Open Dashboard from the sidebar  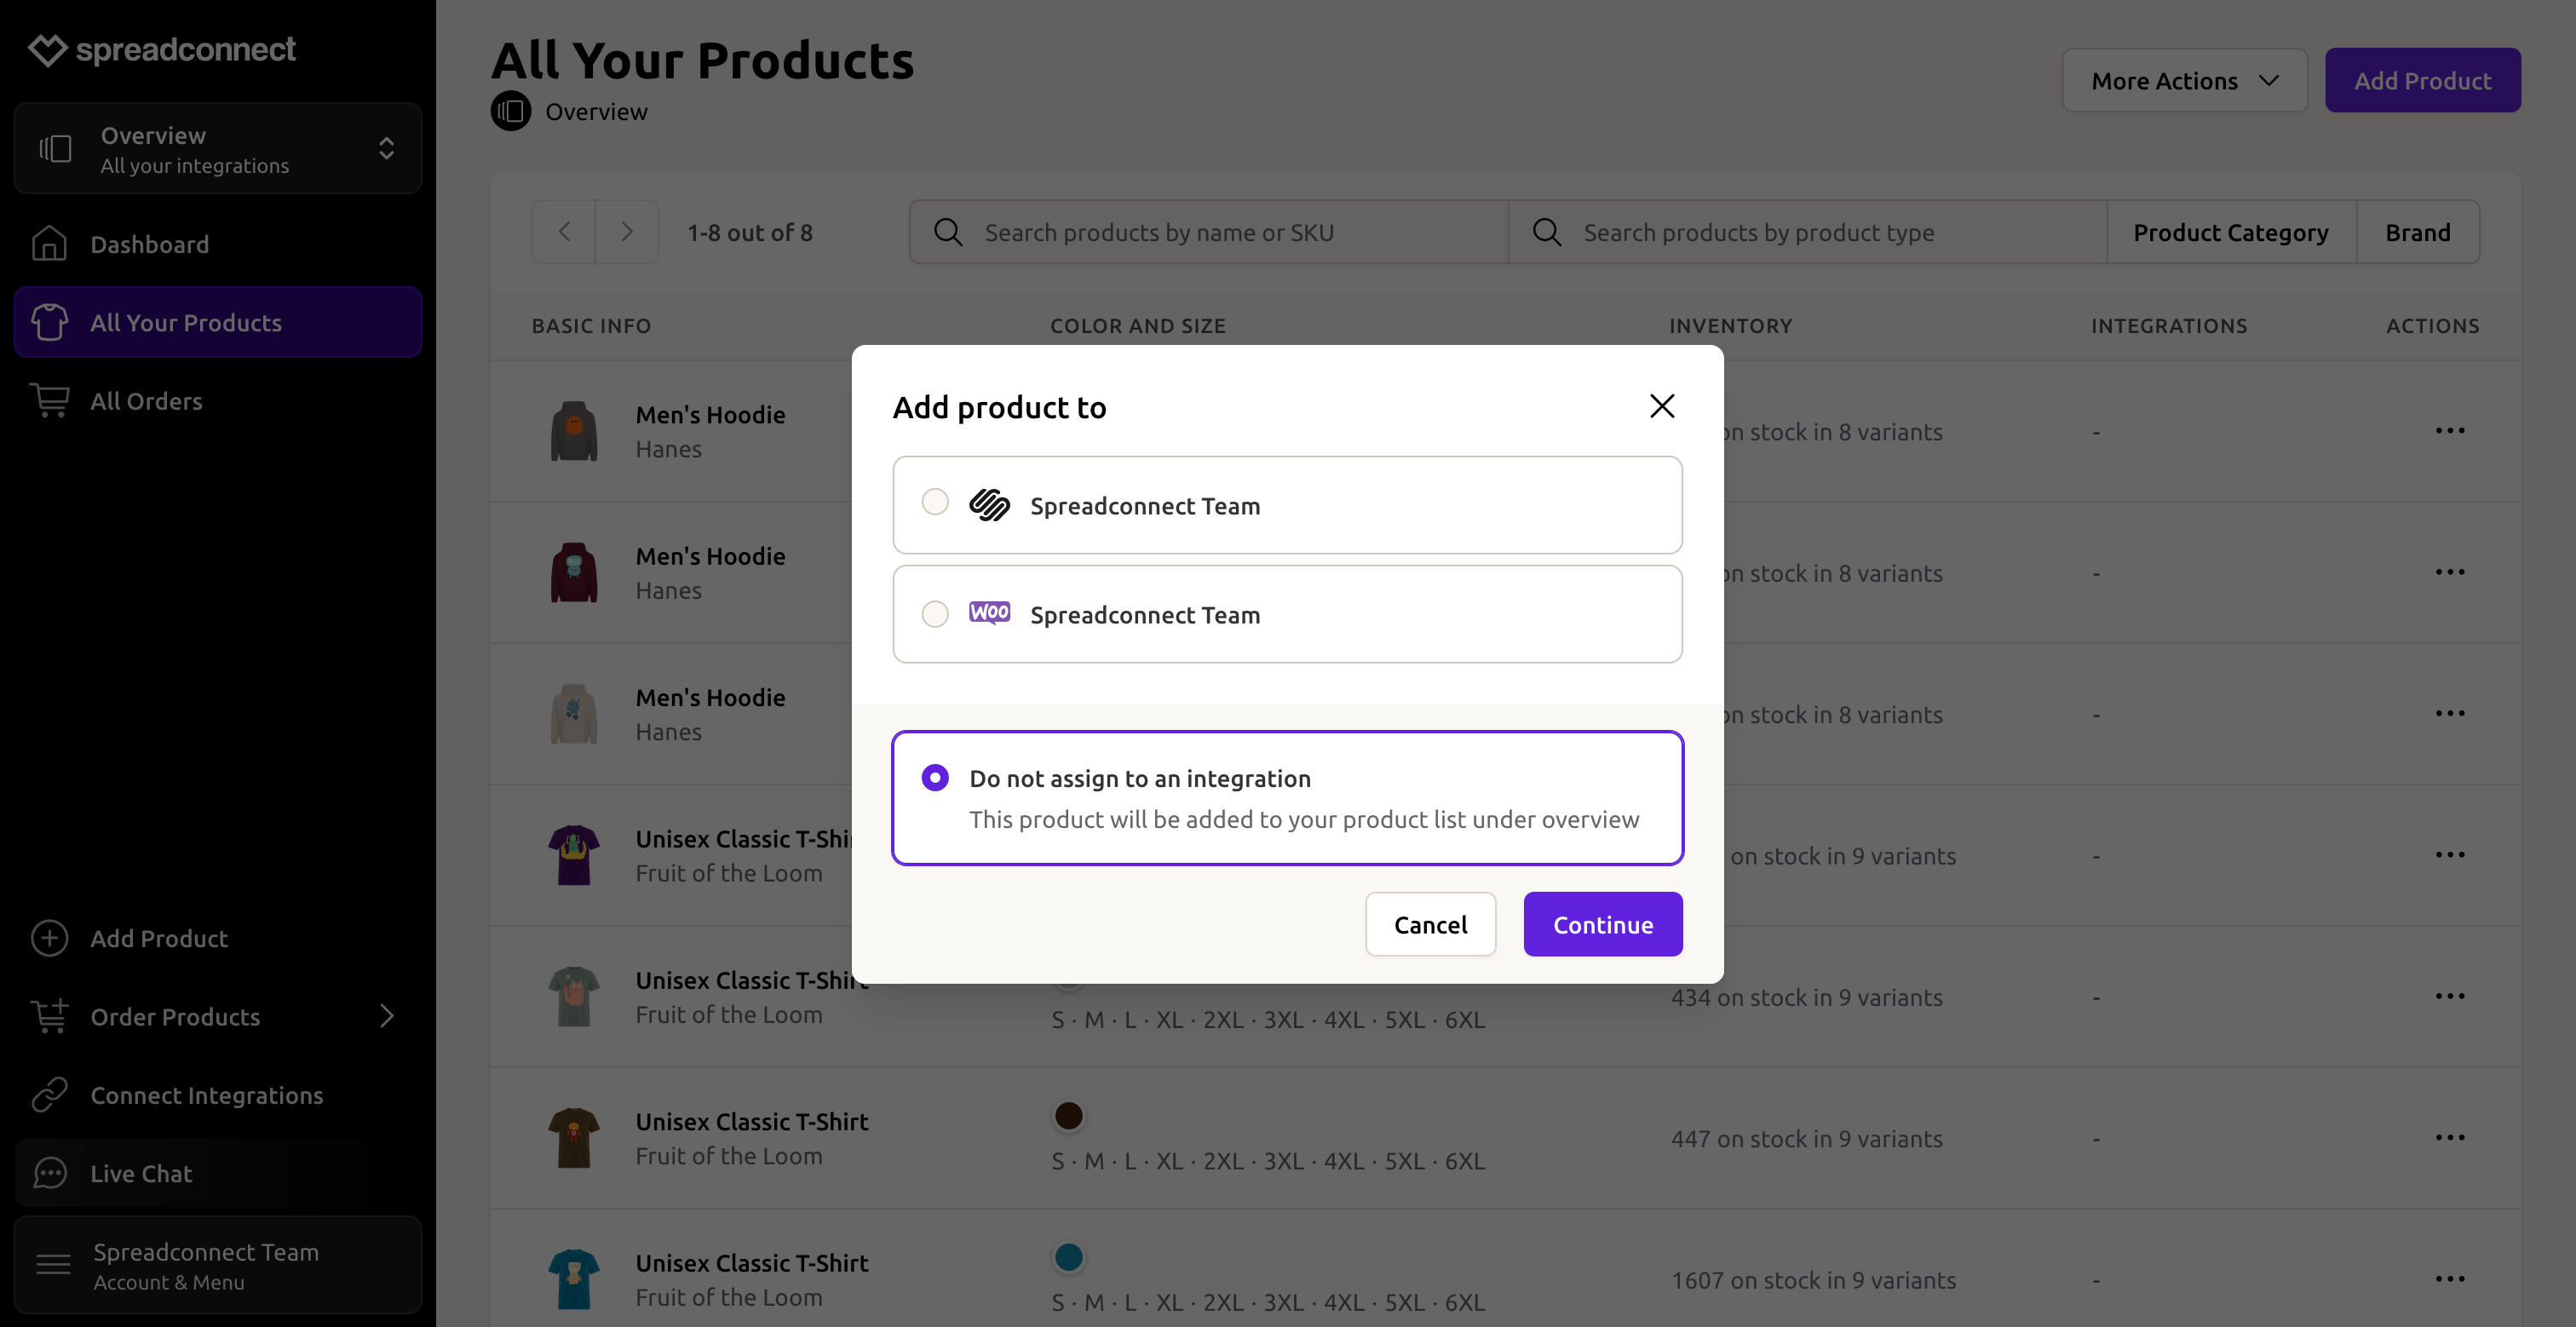pos(218,244)
